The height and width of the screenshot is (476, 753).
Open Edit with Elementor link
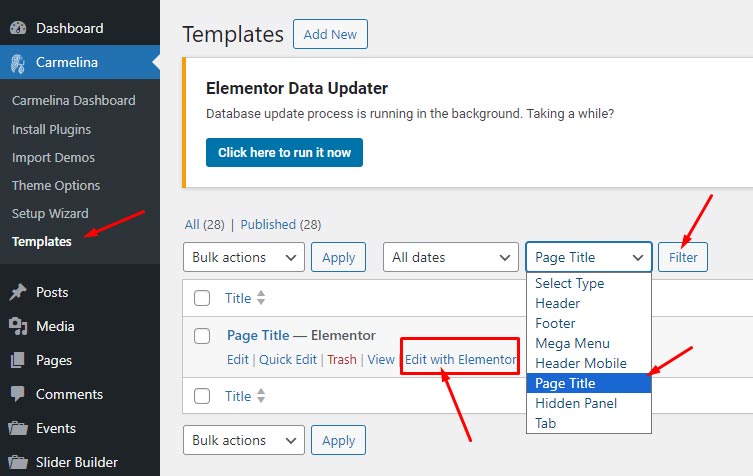460,360
